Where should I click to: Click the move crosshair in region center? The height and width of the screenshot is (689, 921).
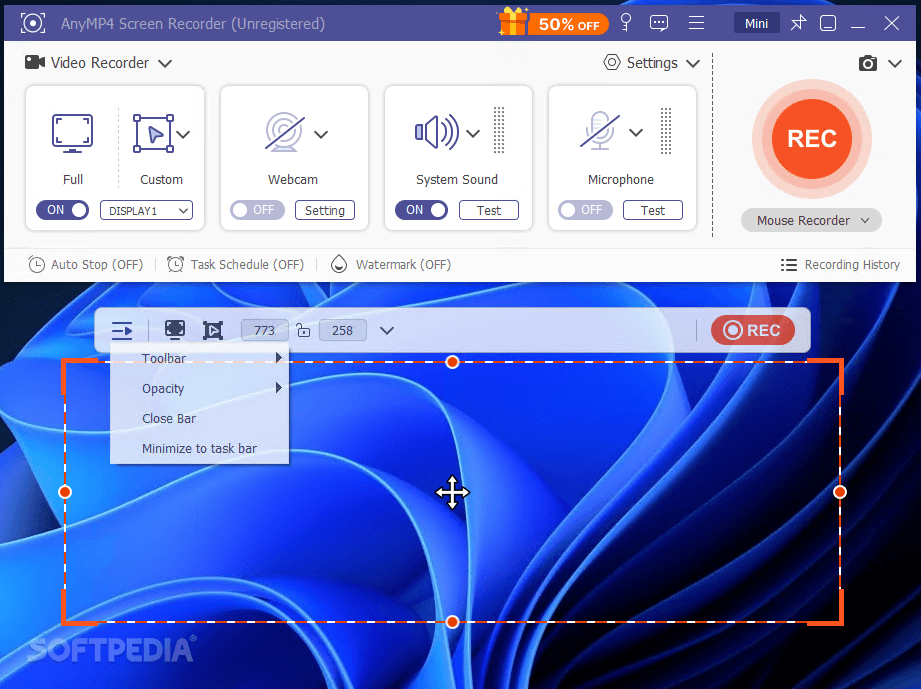(452, 492)
